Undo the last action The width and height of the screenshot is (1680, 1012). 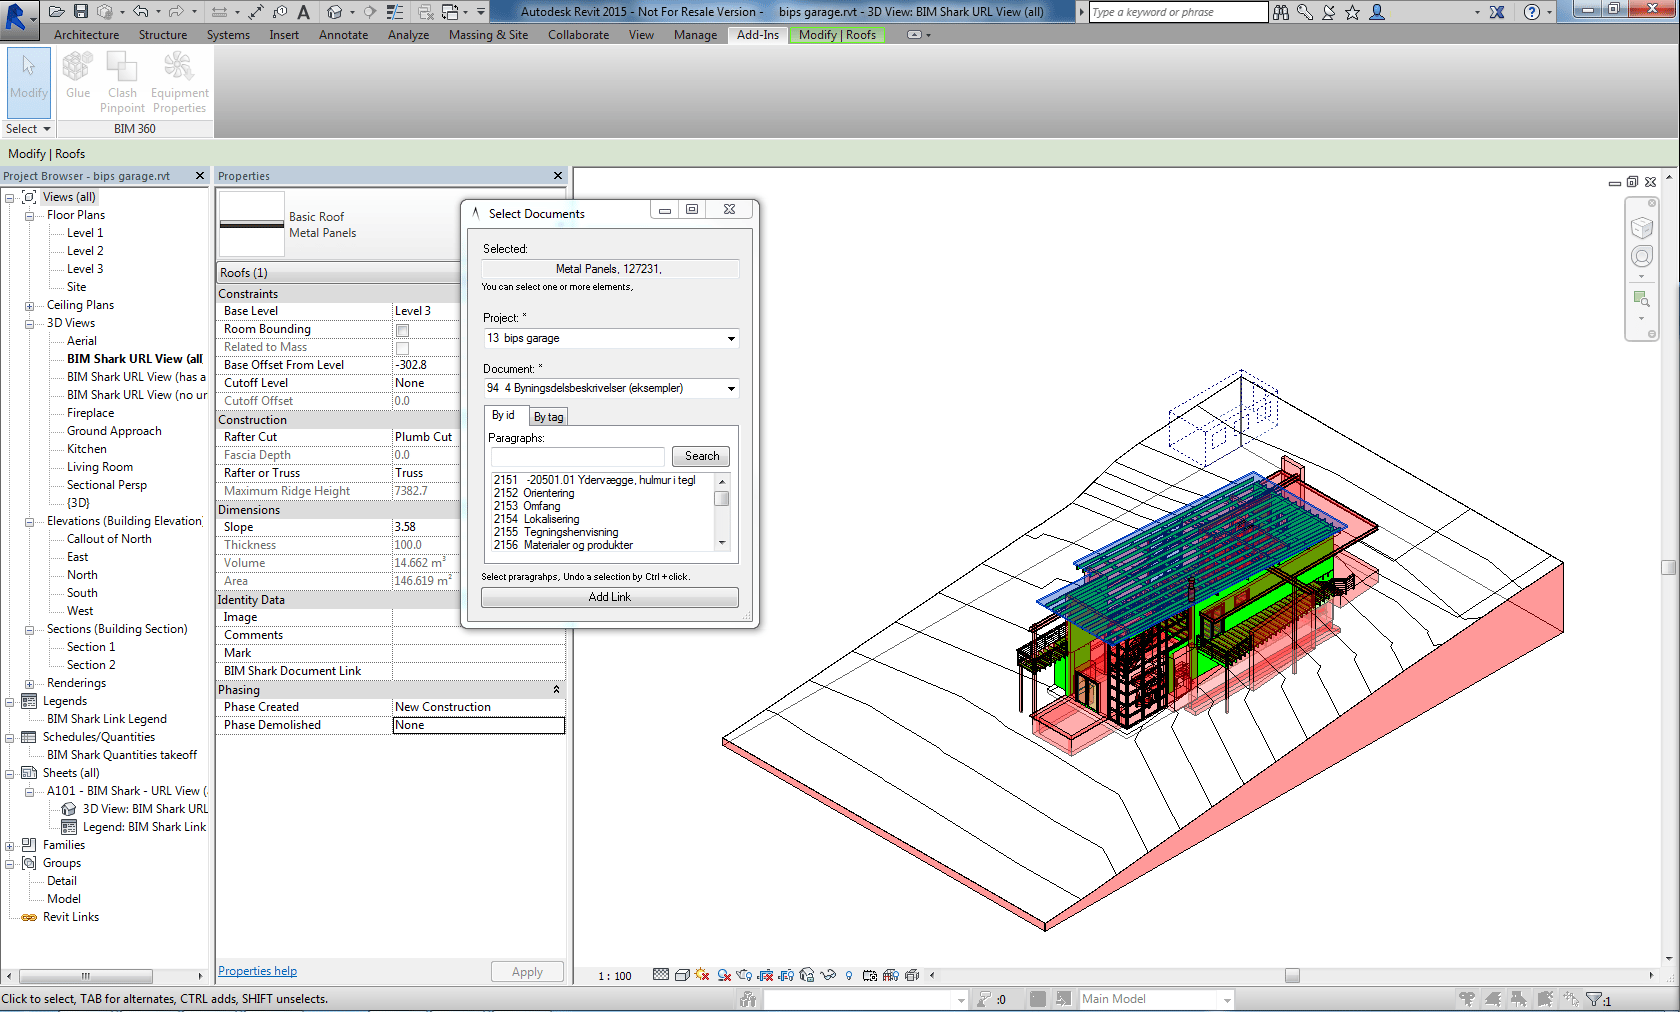coord(141,12)
